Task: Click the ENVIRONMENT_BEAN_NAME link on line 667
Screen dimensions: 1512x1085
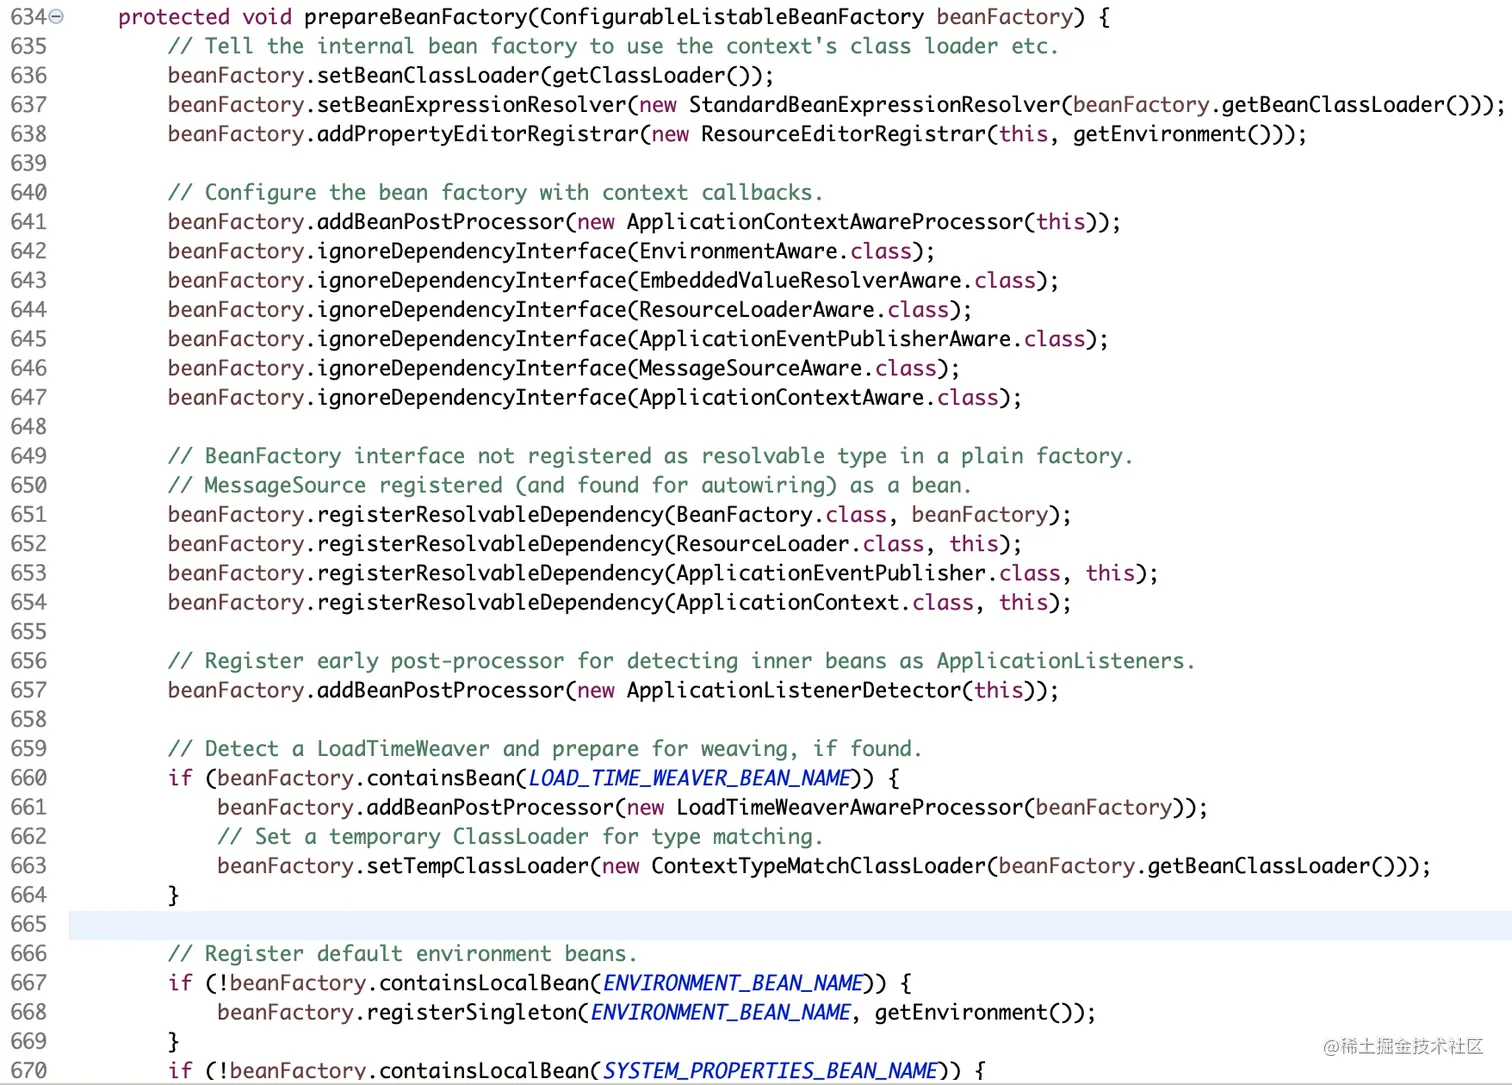Action: tap(732, 983)
